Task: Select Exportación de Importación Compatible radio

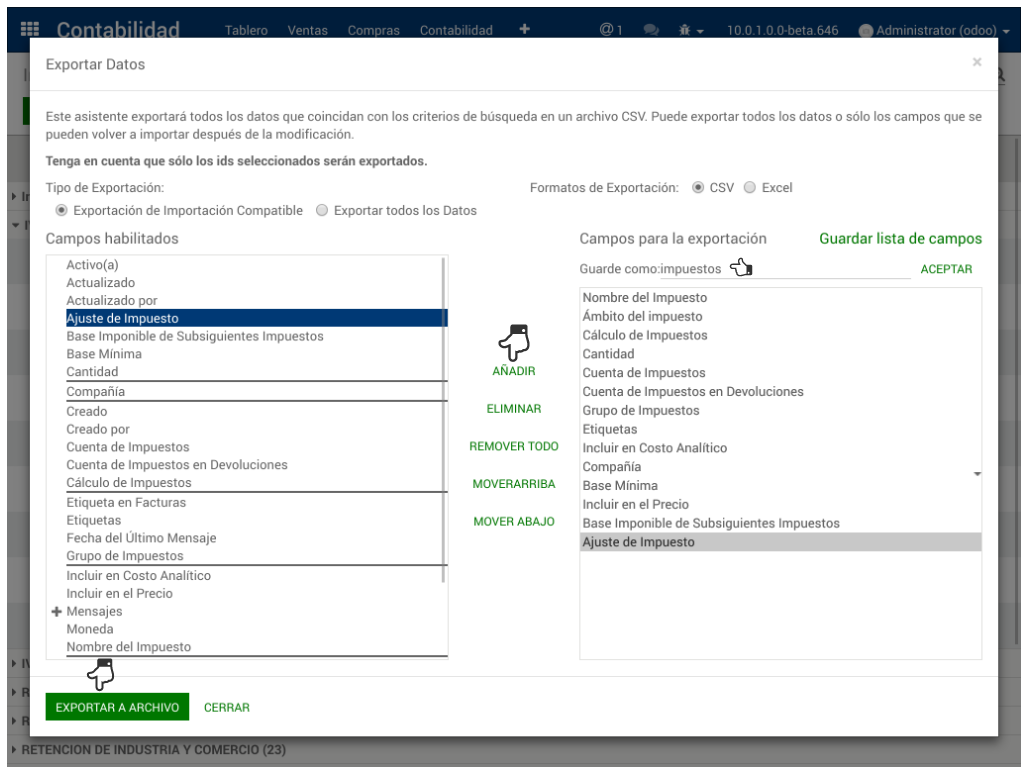Action: click(x=62, y=211)
